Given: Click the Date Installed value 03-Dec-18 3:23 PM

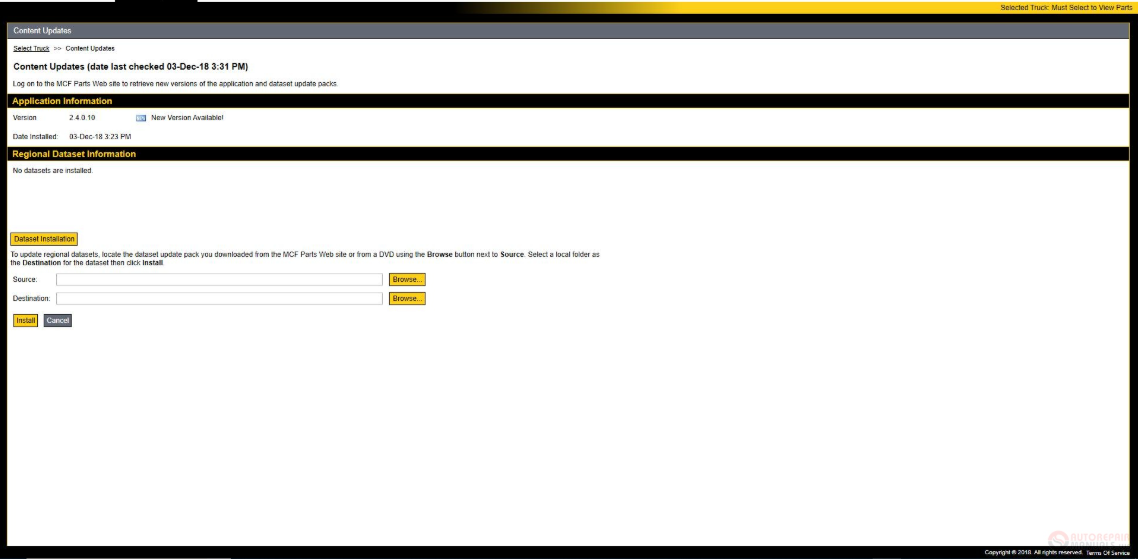Looking at the screenshot, I should click(x=100, y=136).
